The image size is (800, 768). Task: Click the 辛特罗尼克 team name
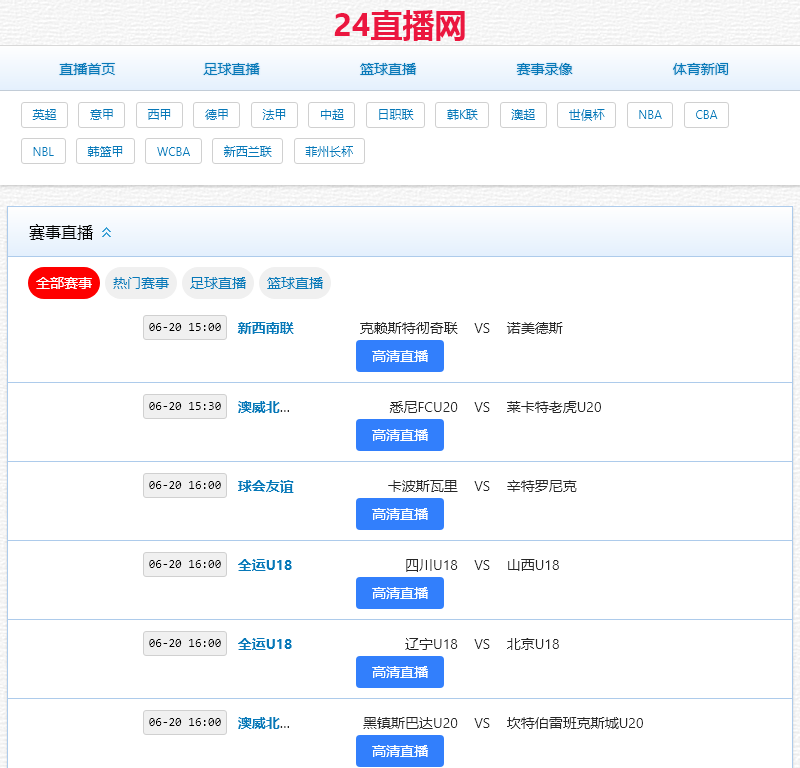542,486
